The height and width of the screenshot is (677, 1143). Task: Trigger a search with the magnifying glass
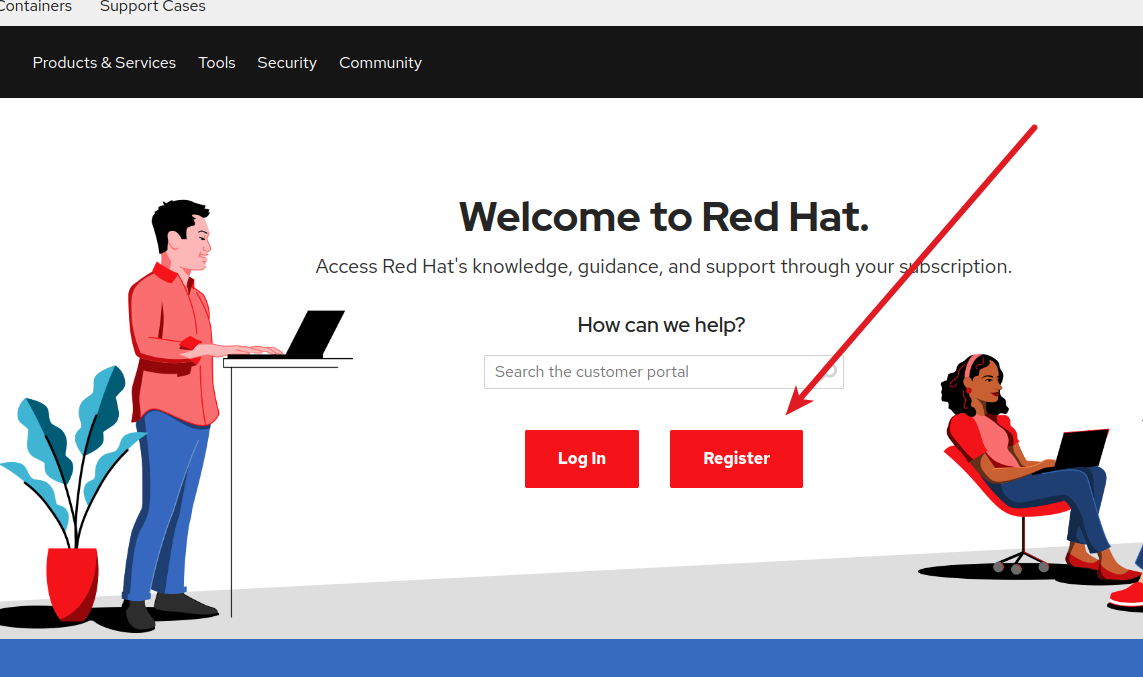coord(830,371)
